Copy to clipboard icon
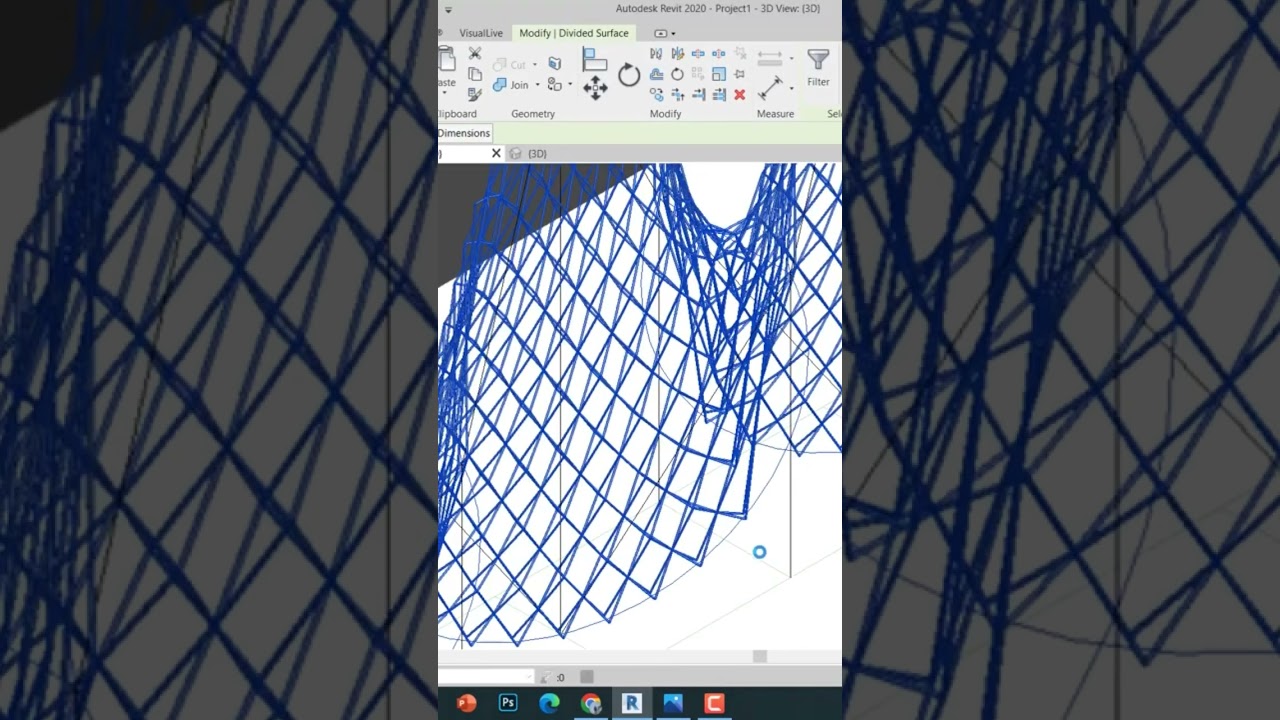This screenshot has width=1280, height=720. pyautogui.click(x=475, y=74)
